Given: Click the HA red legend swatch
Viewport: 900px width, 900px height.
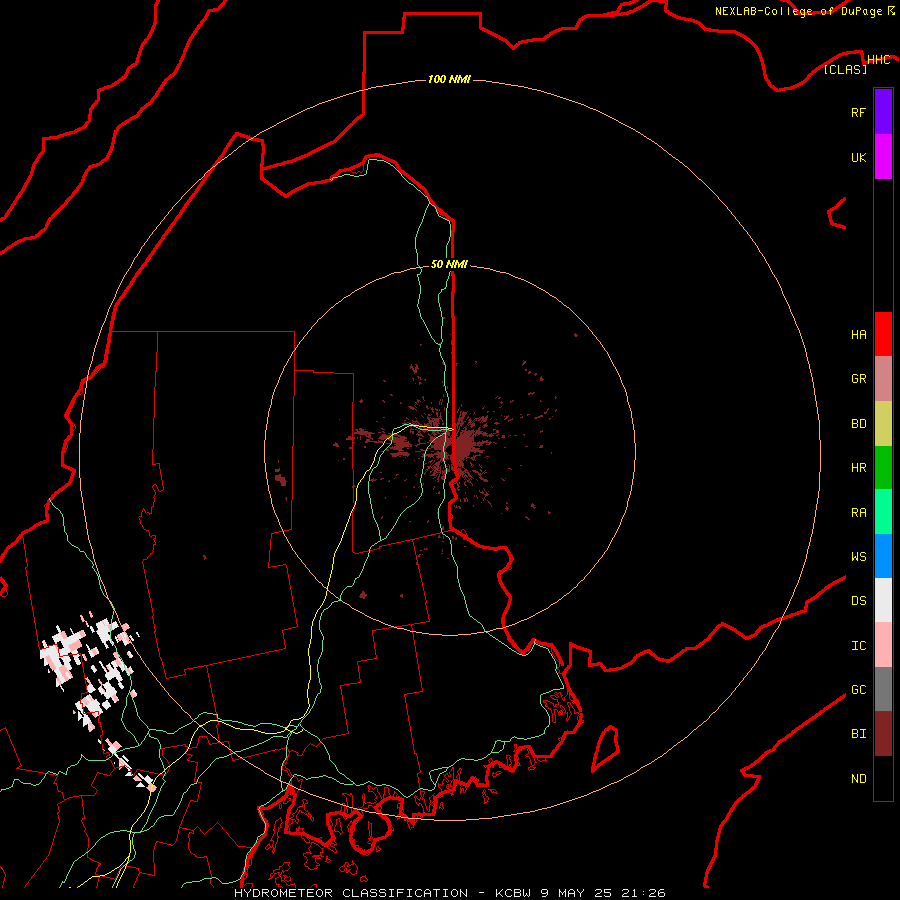Looking at the screenshot, I should coord(883,334).
